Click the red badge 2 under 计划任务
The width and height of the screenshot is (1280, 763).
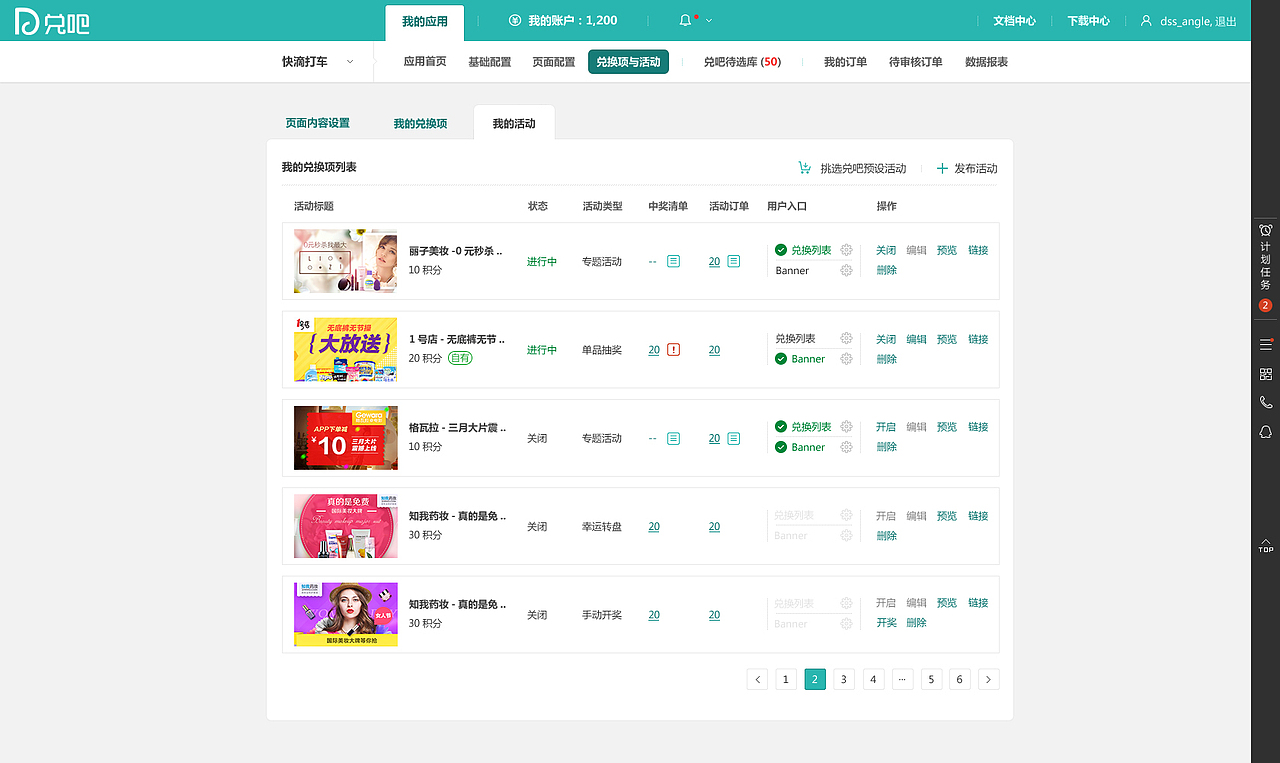coord(1265,305)
